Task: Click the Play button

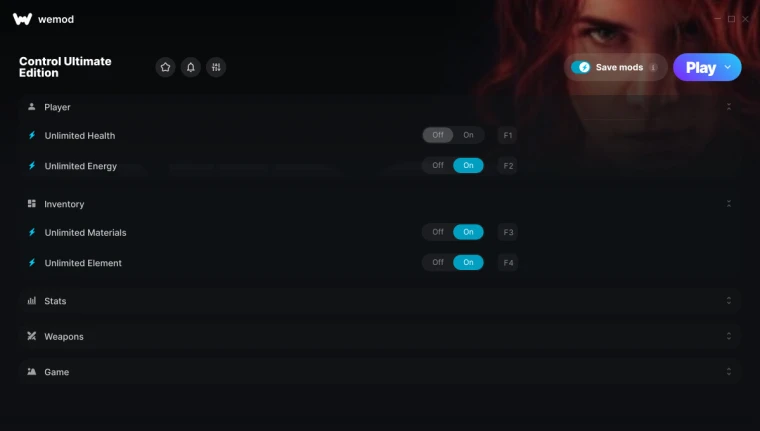Action: coord(701,67)
